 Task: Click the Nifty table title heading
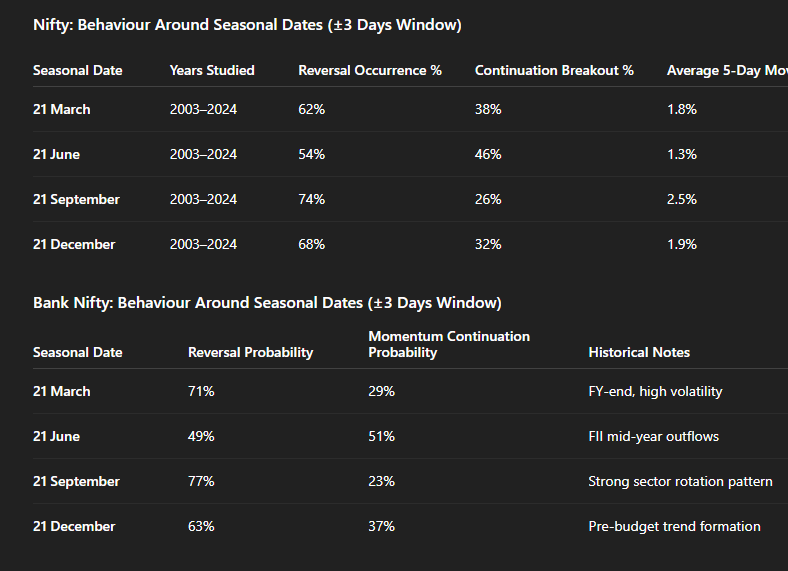[247, 25]
